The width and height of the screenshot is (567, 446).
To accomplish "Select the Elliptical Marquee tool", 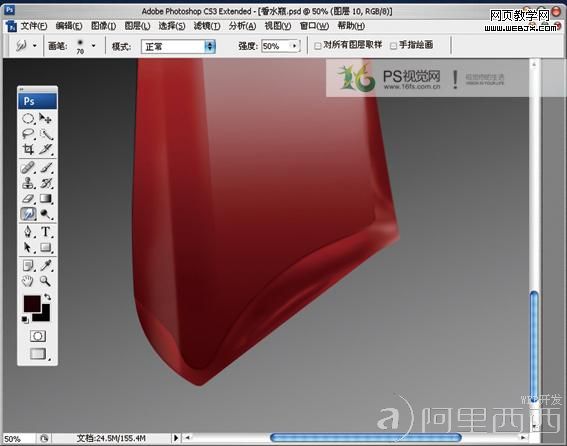I will pyautogui.click(x=28, y=119).
